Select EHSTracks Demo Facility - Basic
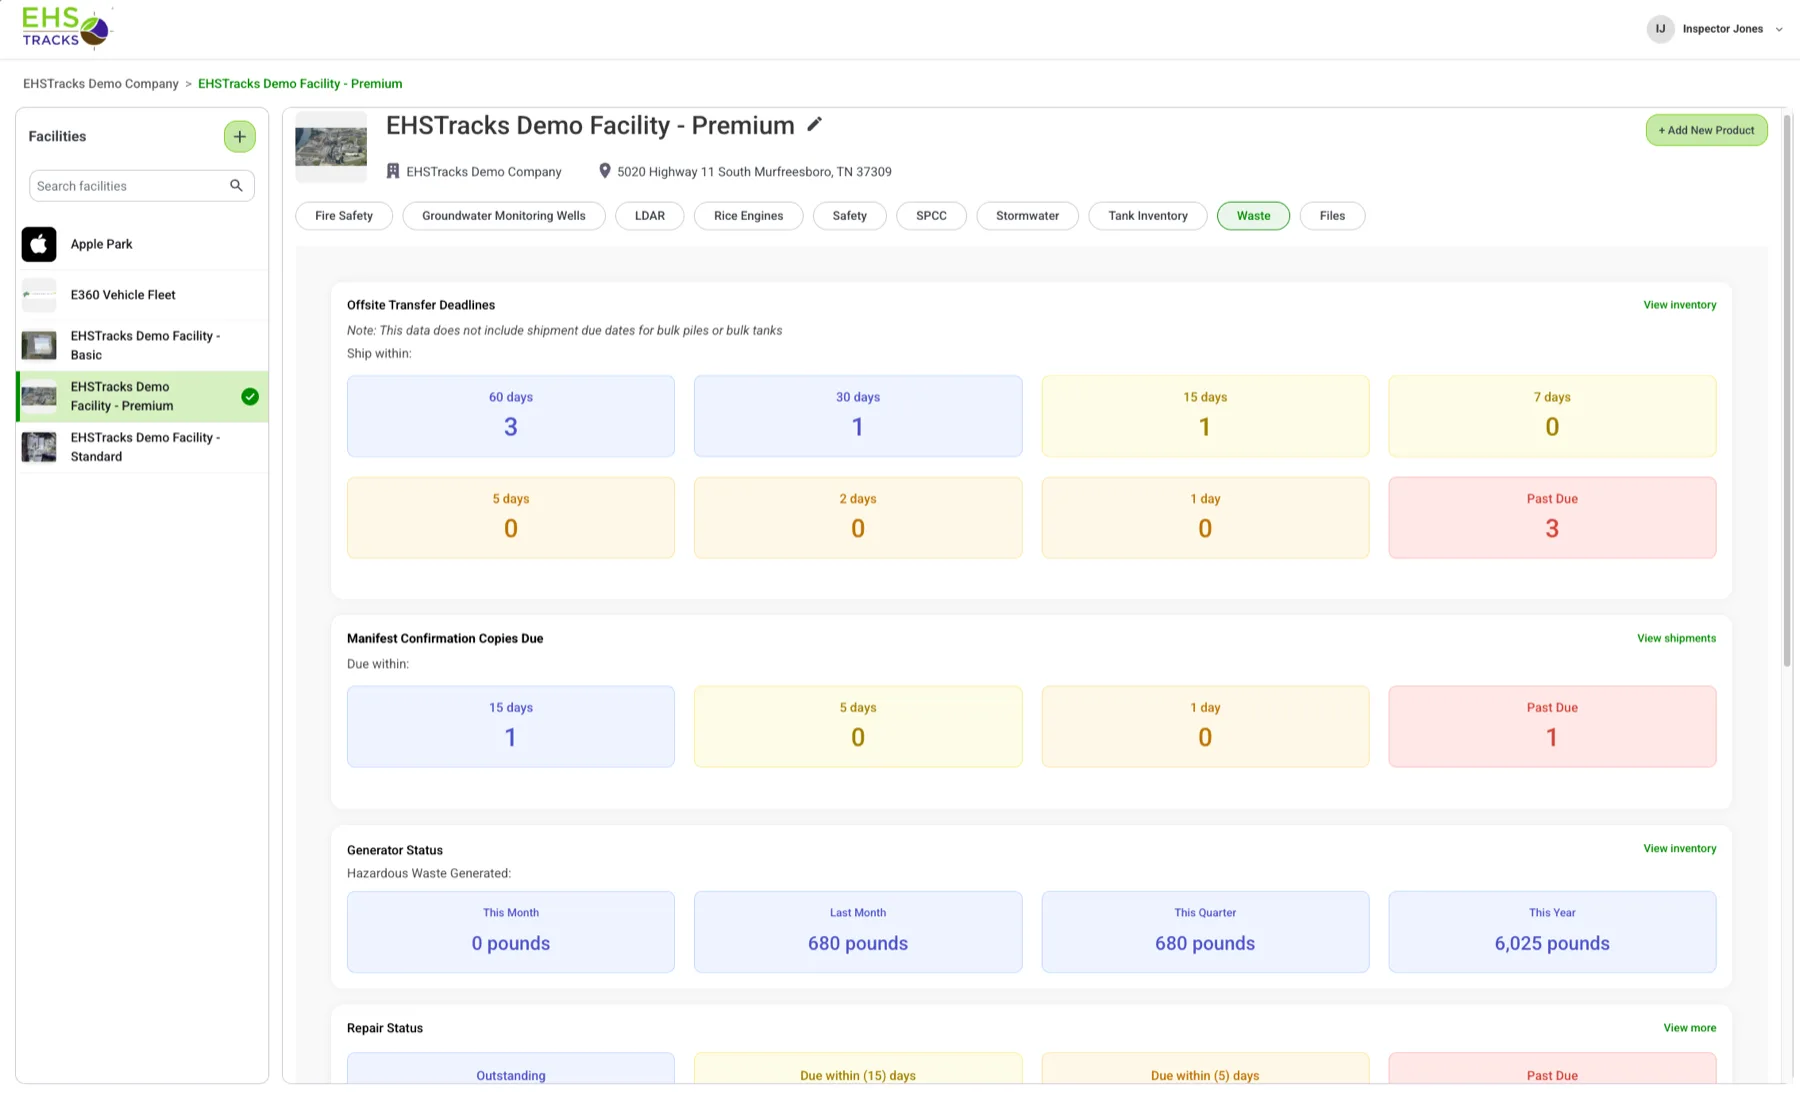The width and height of the screenshot is (1800, 1095). 142,345
